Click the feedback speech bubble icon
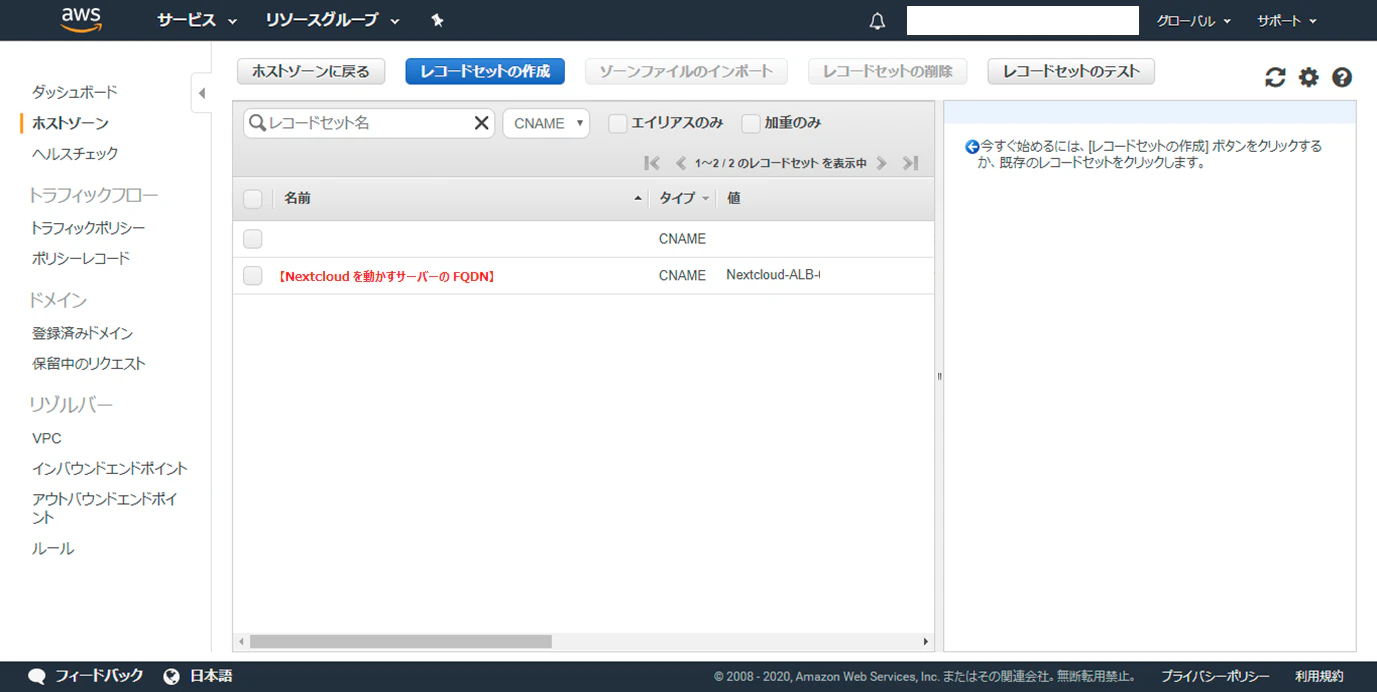 pos(37,676)
